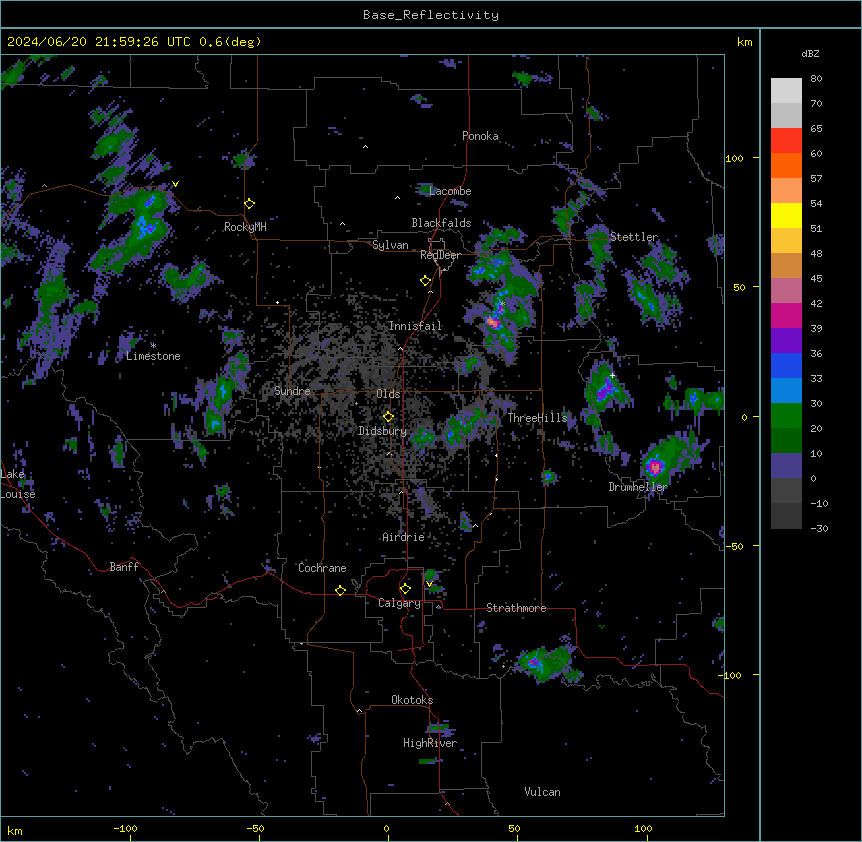
Task: Click the HighRiver city label
Action: (x=430, y=743)
